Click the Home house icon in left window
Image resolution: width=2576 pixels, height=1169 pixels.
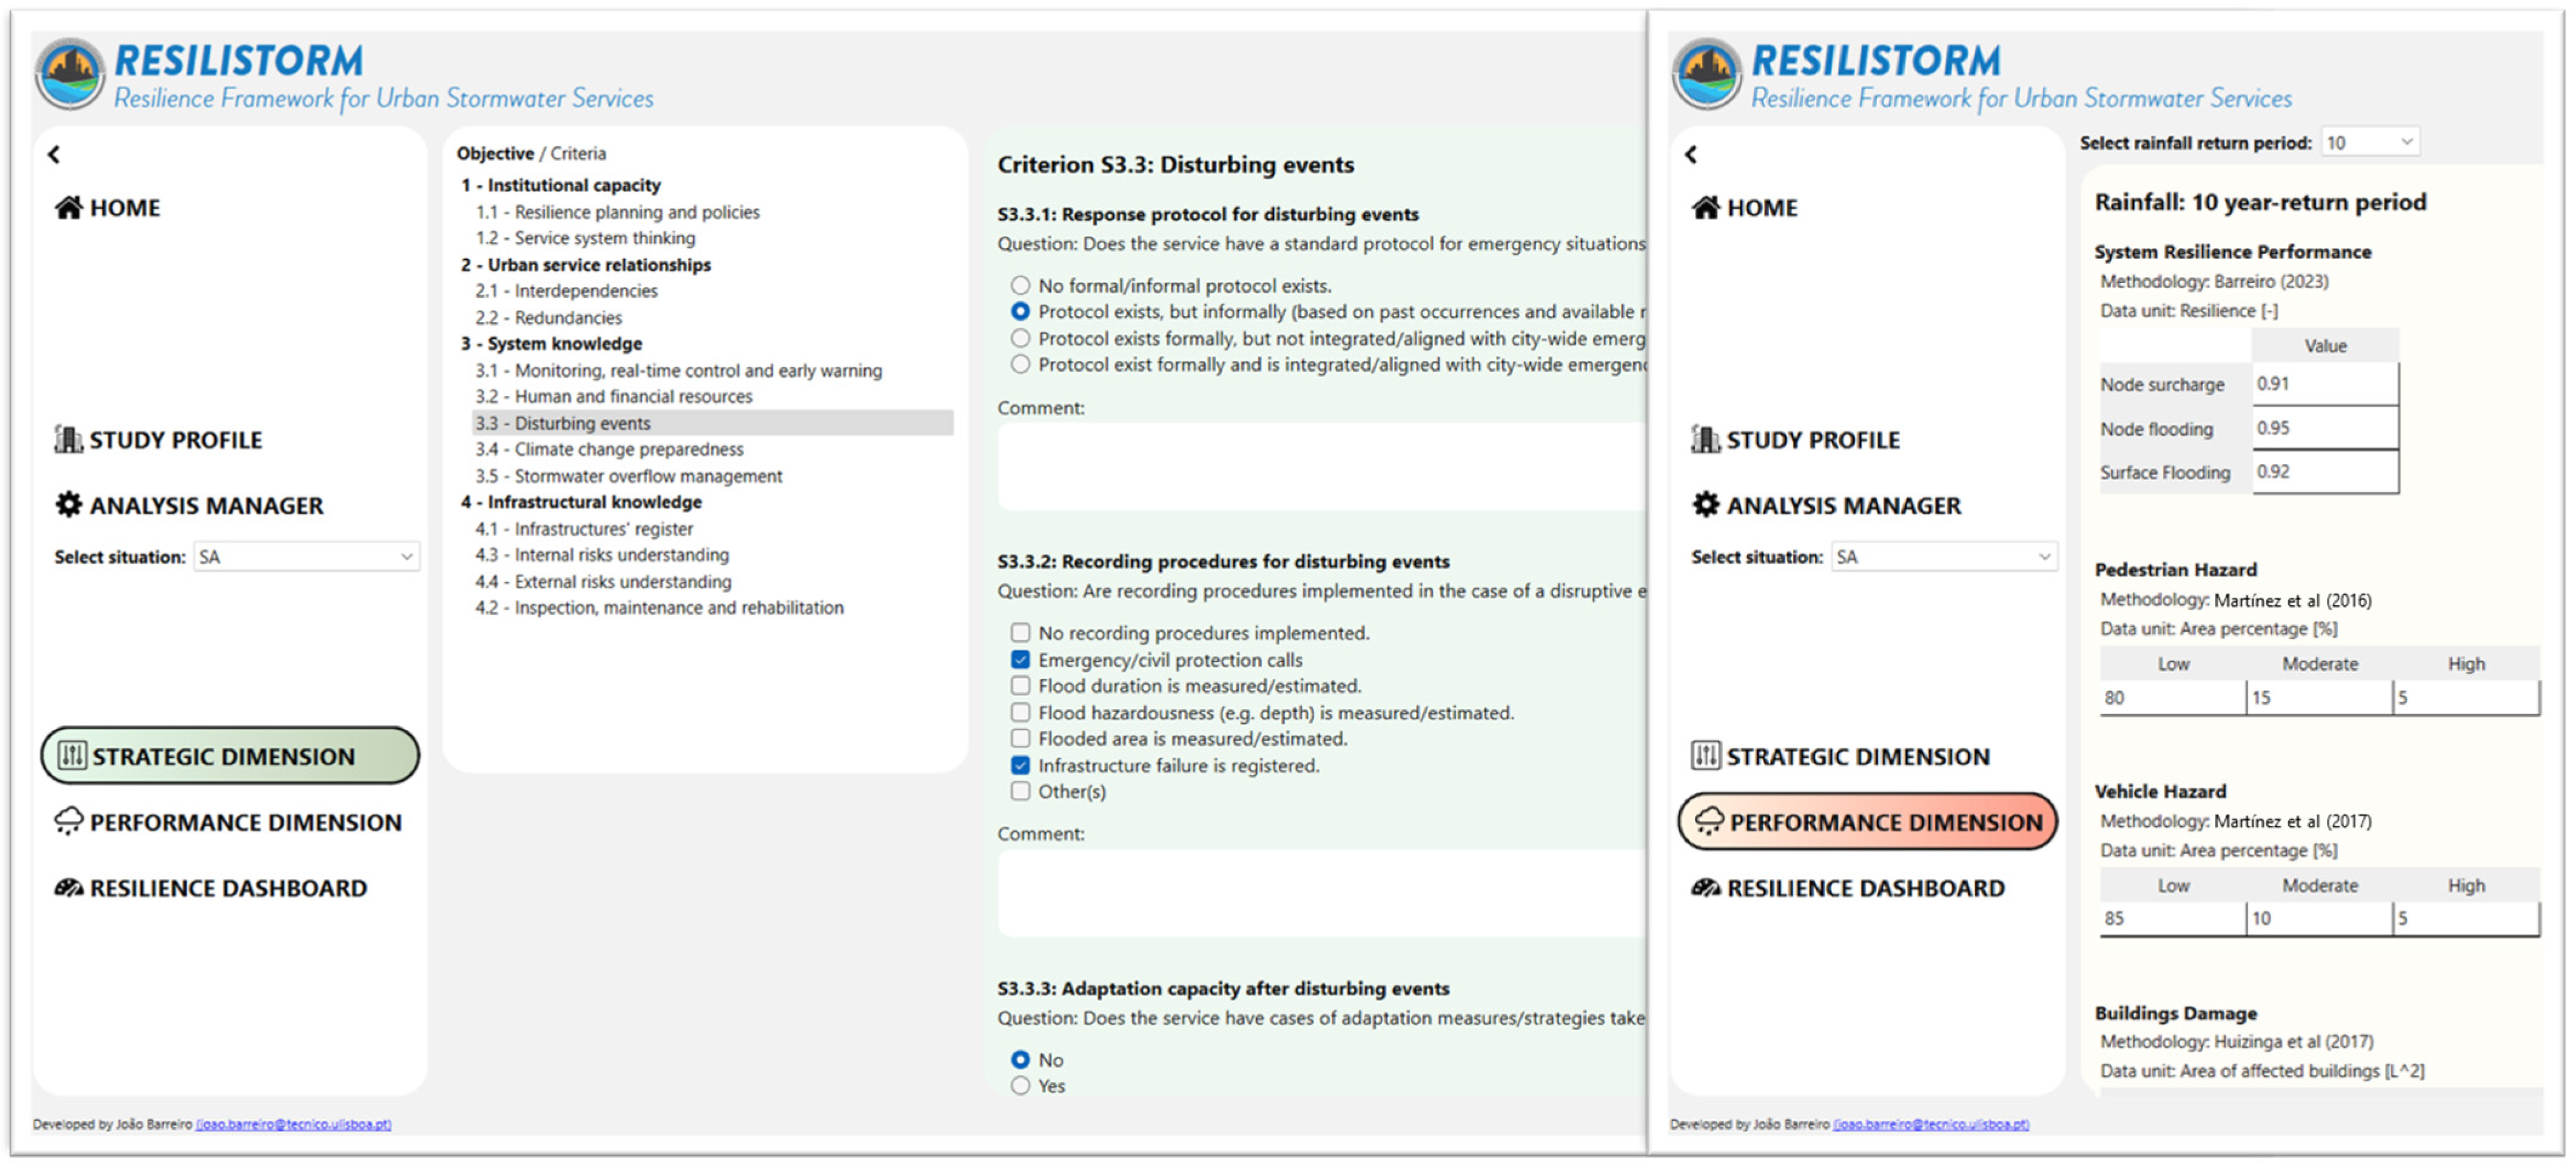[x=68, y=207]
